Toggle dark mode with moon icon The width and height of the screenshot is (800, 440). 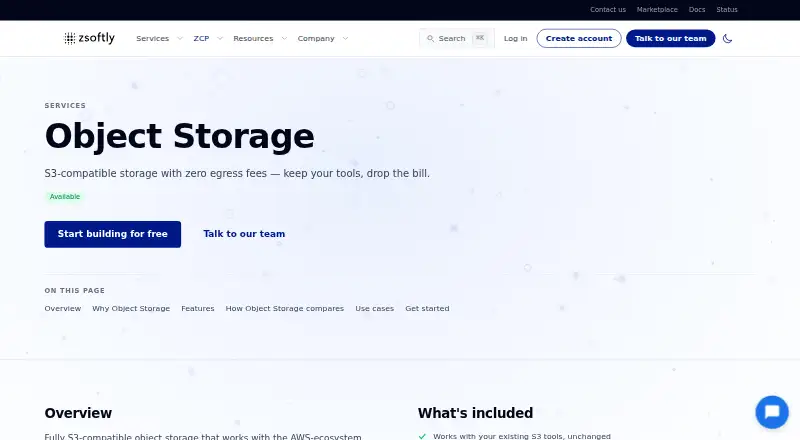pyautogui.click(x=728, y=38)
